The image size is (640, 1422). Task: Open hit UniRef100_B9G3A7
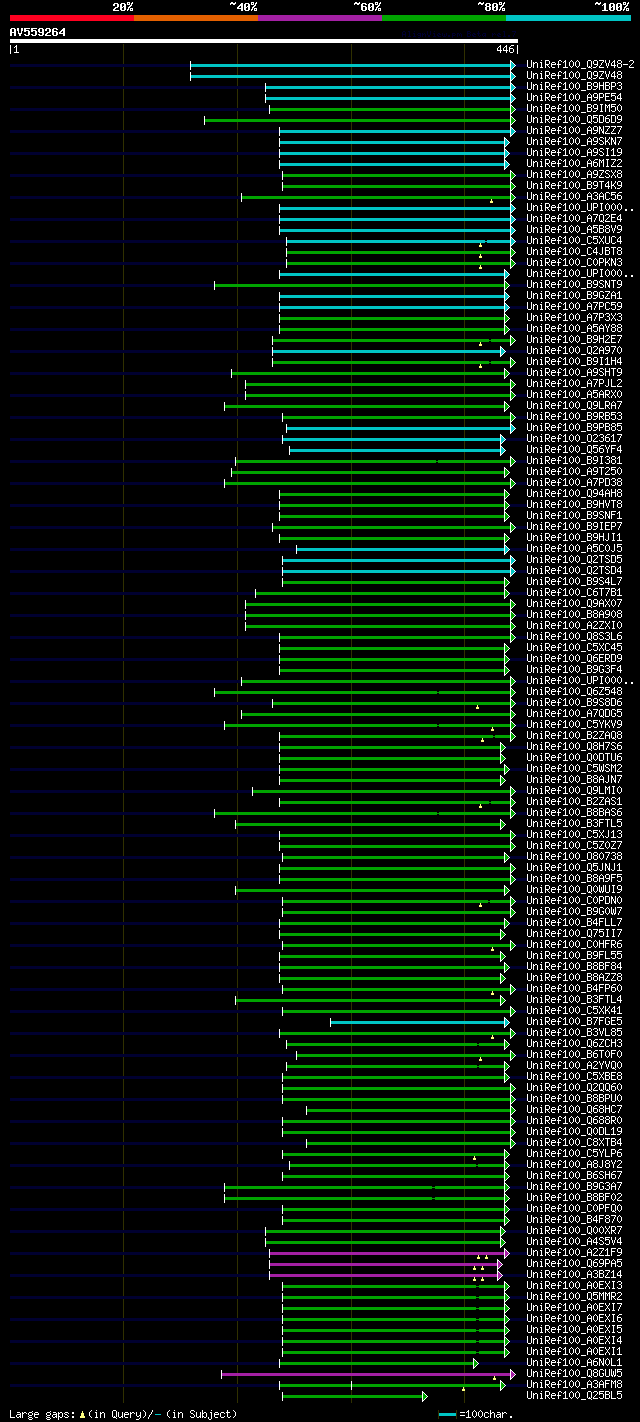tap(574, 1186)
